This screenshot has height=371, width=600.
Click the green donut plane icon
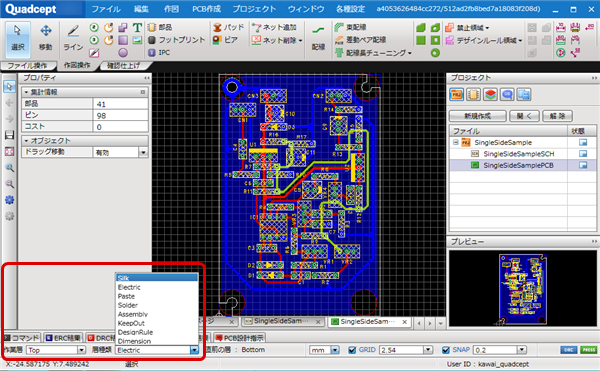[x=435, y=53]
